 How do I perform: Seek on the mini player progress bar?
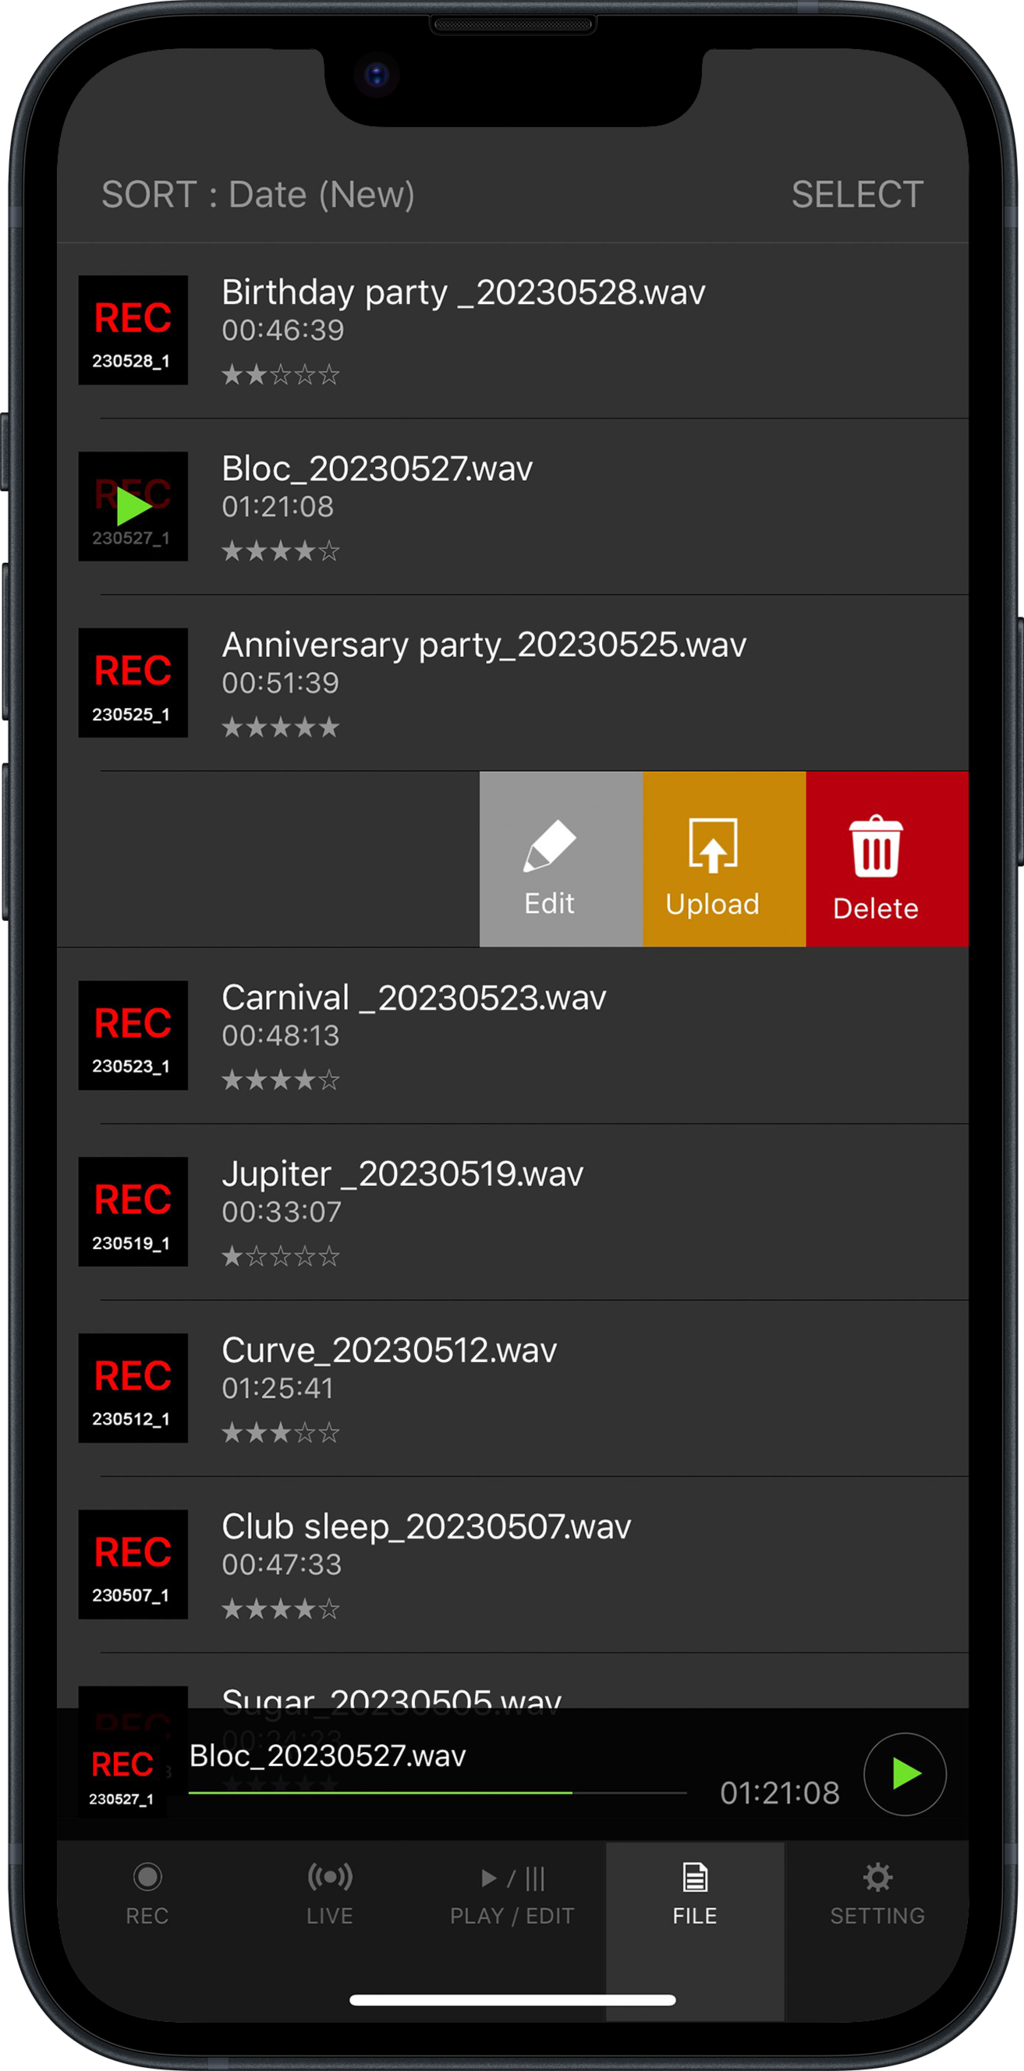[x=437, y=1793]
